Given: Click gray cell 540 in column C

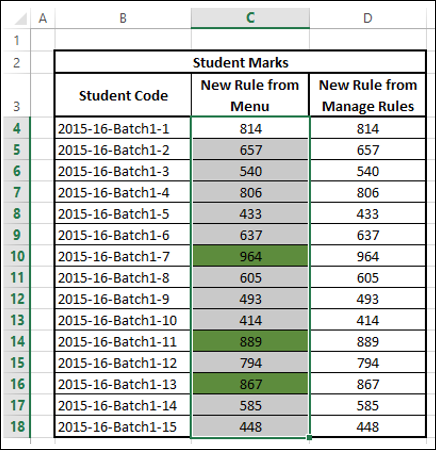Looking at the screenshot, I should coord(250,171).
